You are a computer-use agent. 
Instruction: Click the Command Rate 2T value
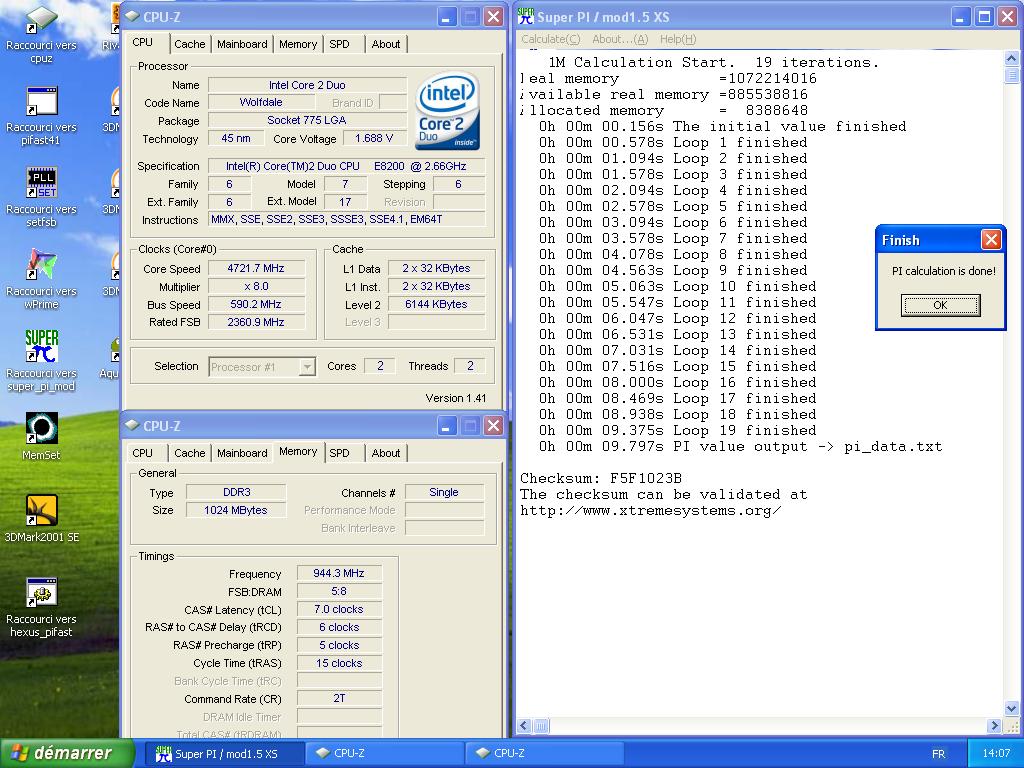(339, 698)
